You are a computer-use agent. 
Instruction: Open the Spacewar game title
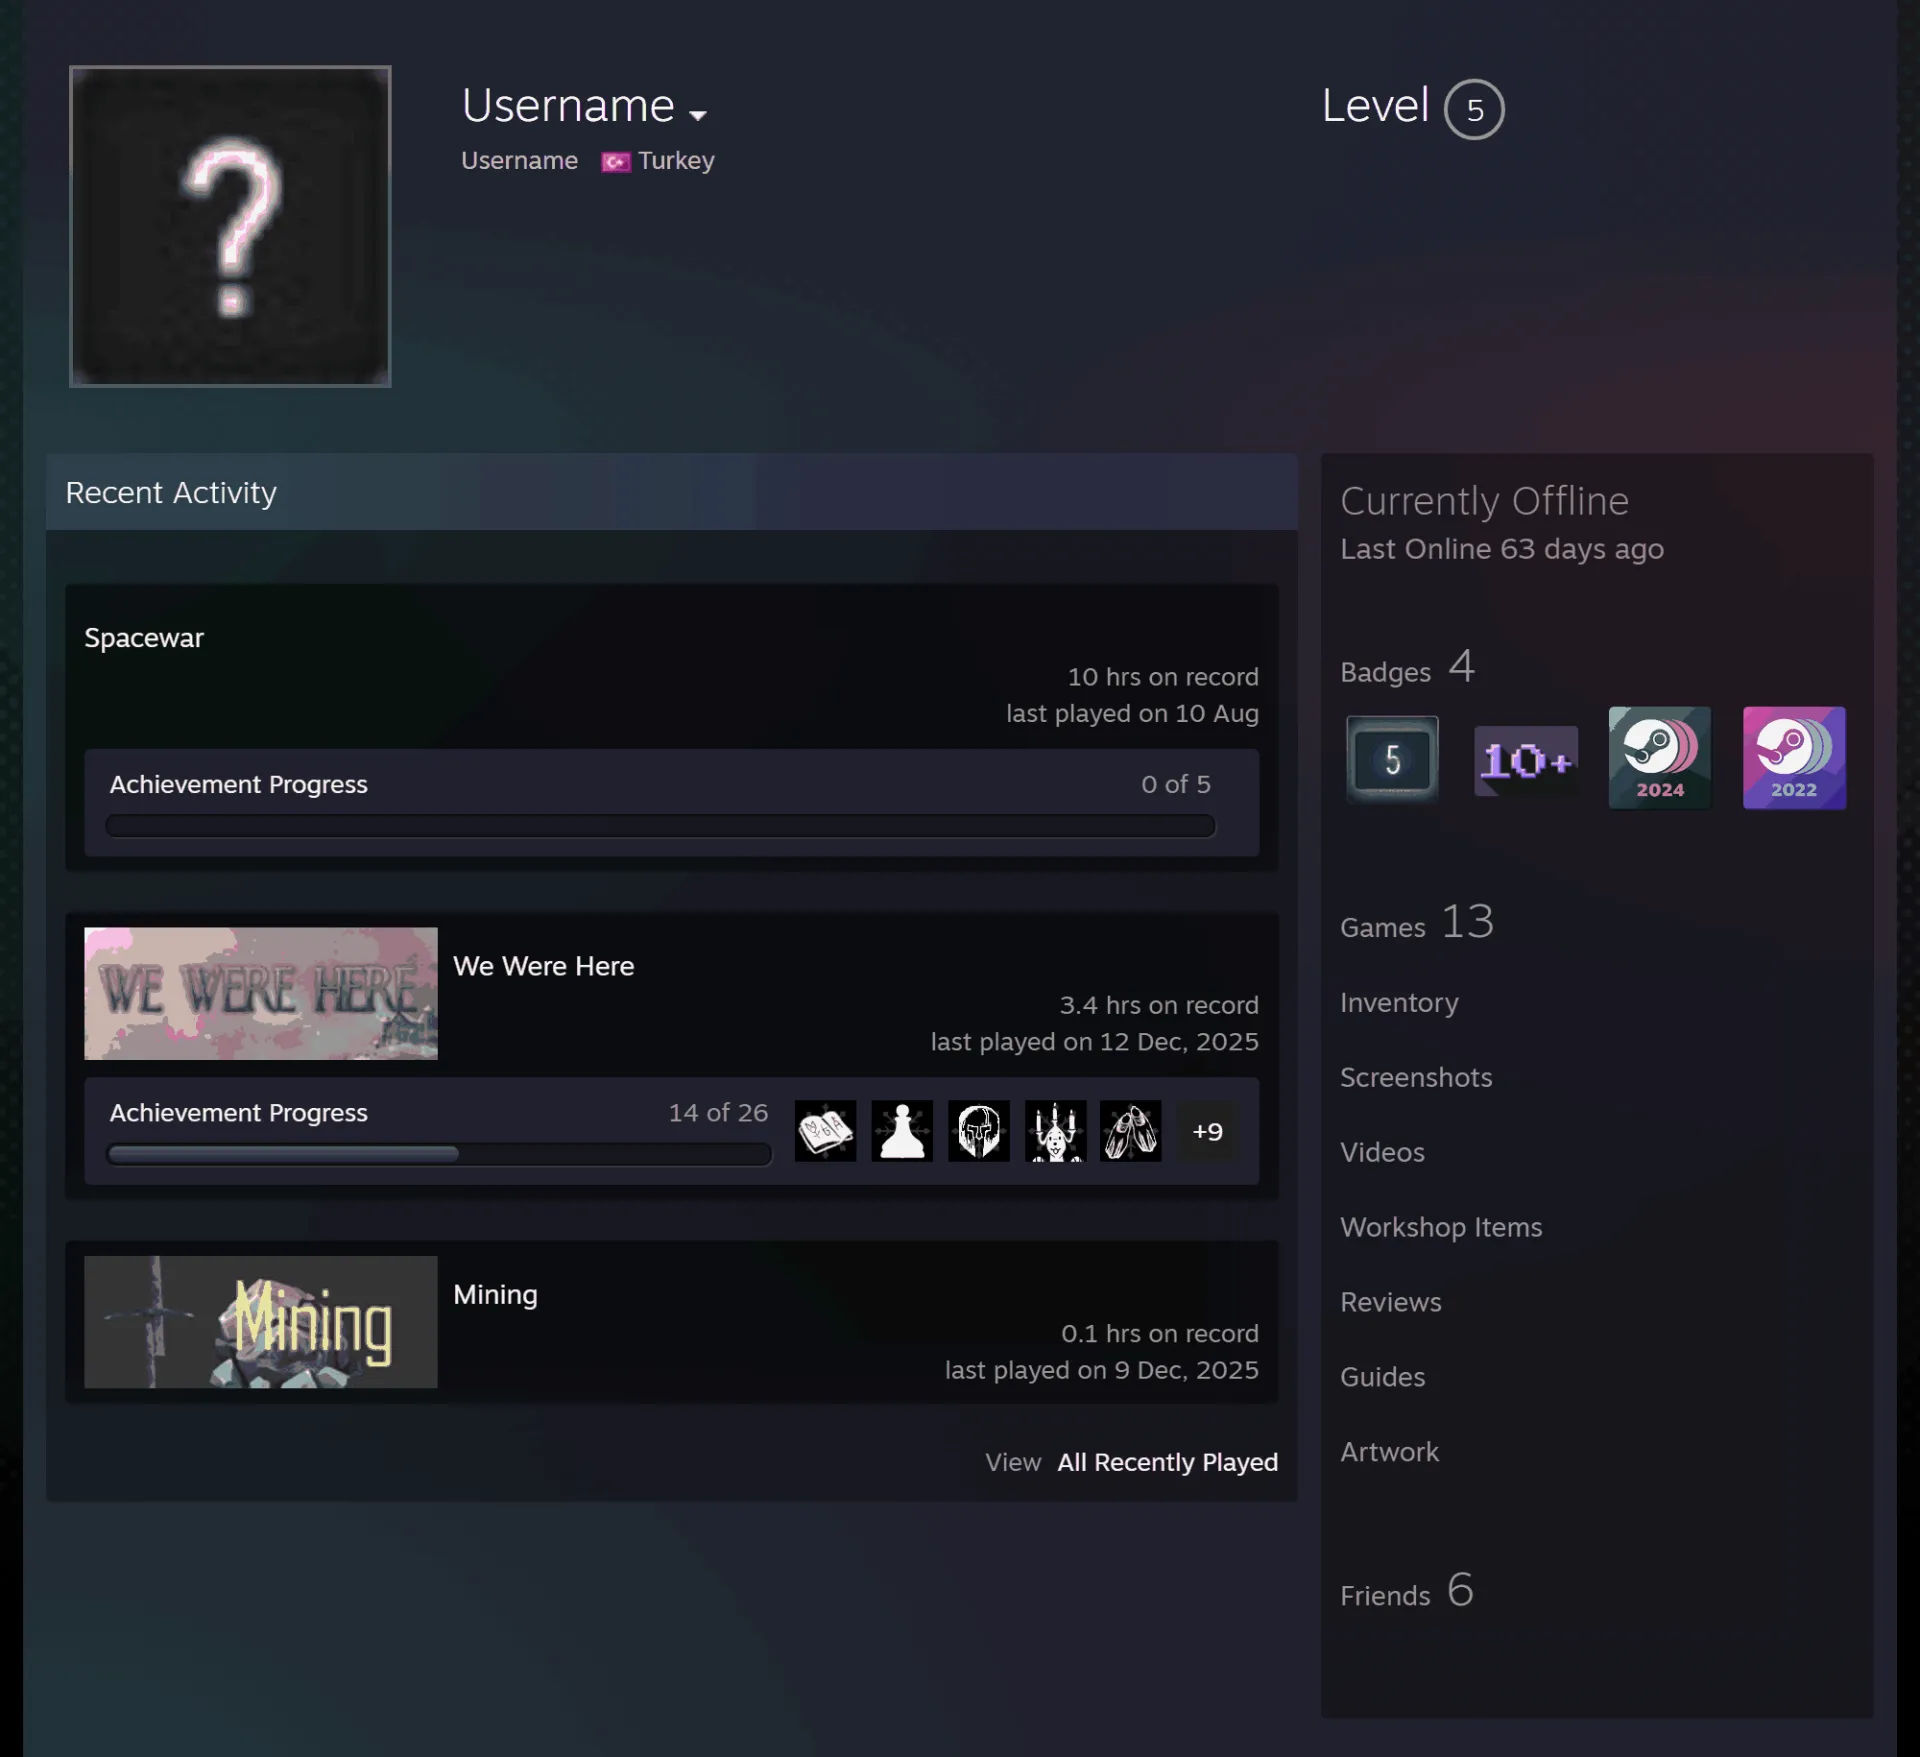click(x=144, y=638)
